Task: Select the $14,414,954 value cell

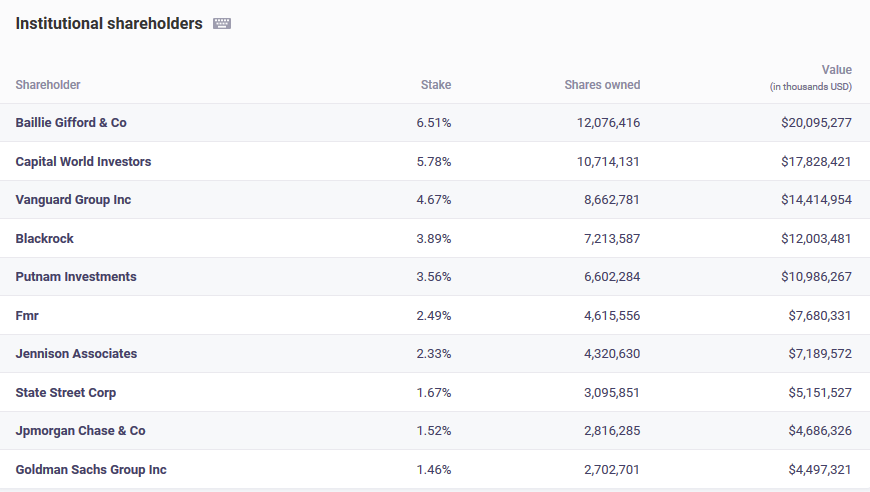Action: (x=816, y=200)
